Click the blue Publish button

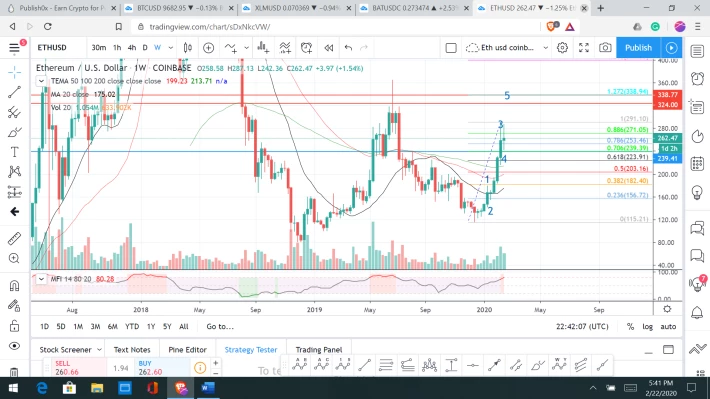pyautogui.click(x=638, y=48)
